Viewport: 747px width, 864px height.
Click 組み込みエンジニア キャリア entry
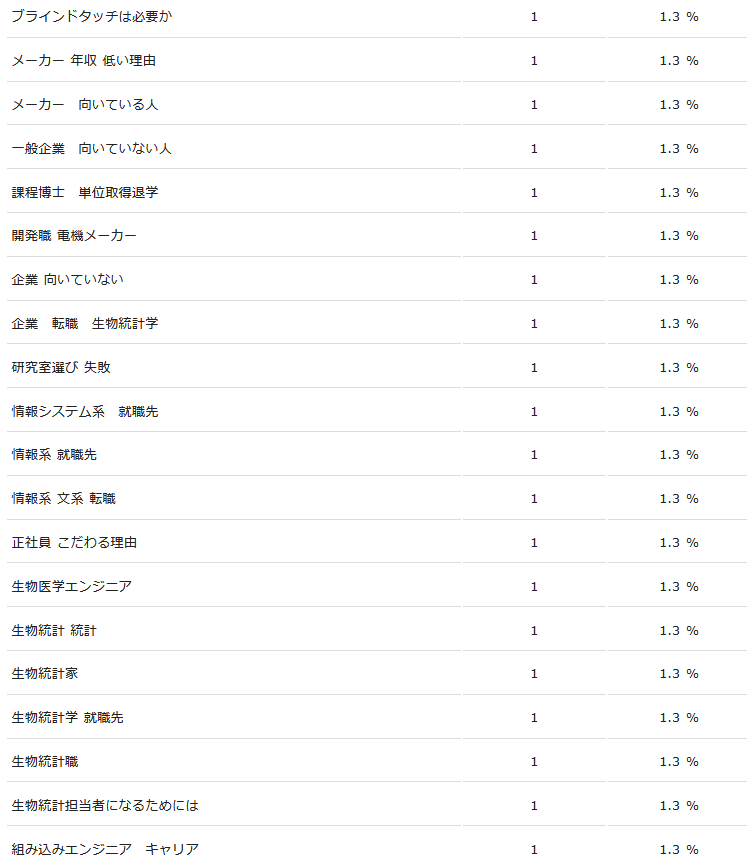point(105,849)
